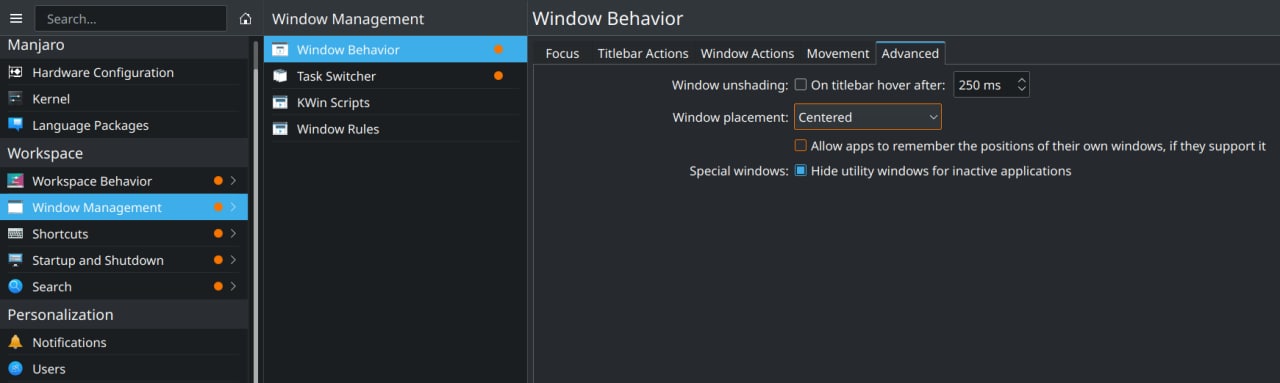The height and width of the screenshot is (383, 1280).
Task: Open Notifications settings
Action: pyautogui.click(x=124, y=342)
